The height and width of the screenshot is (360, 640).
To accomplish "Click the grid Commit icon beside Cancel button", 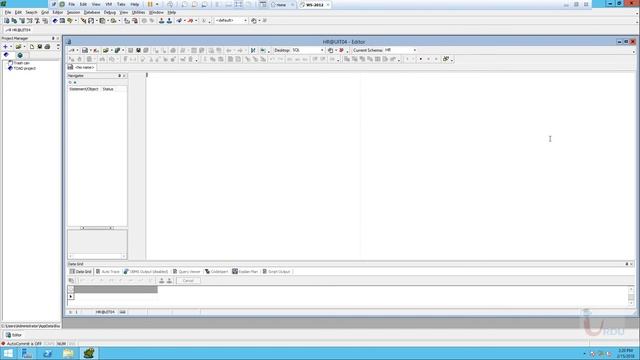I will [162, 281].
